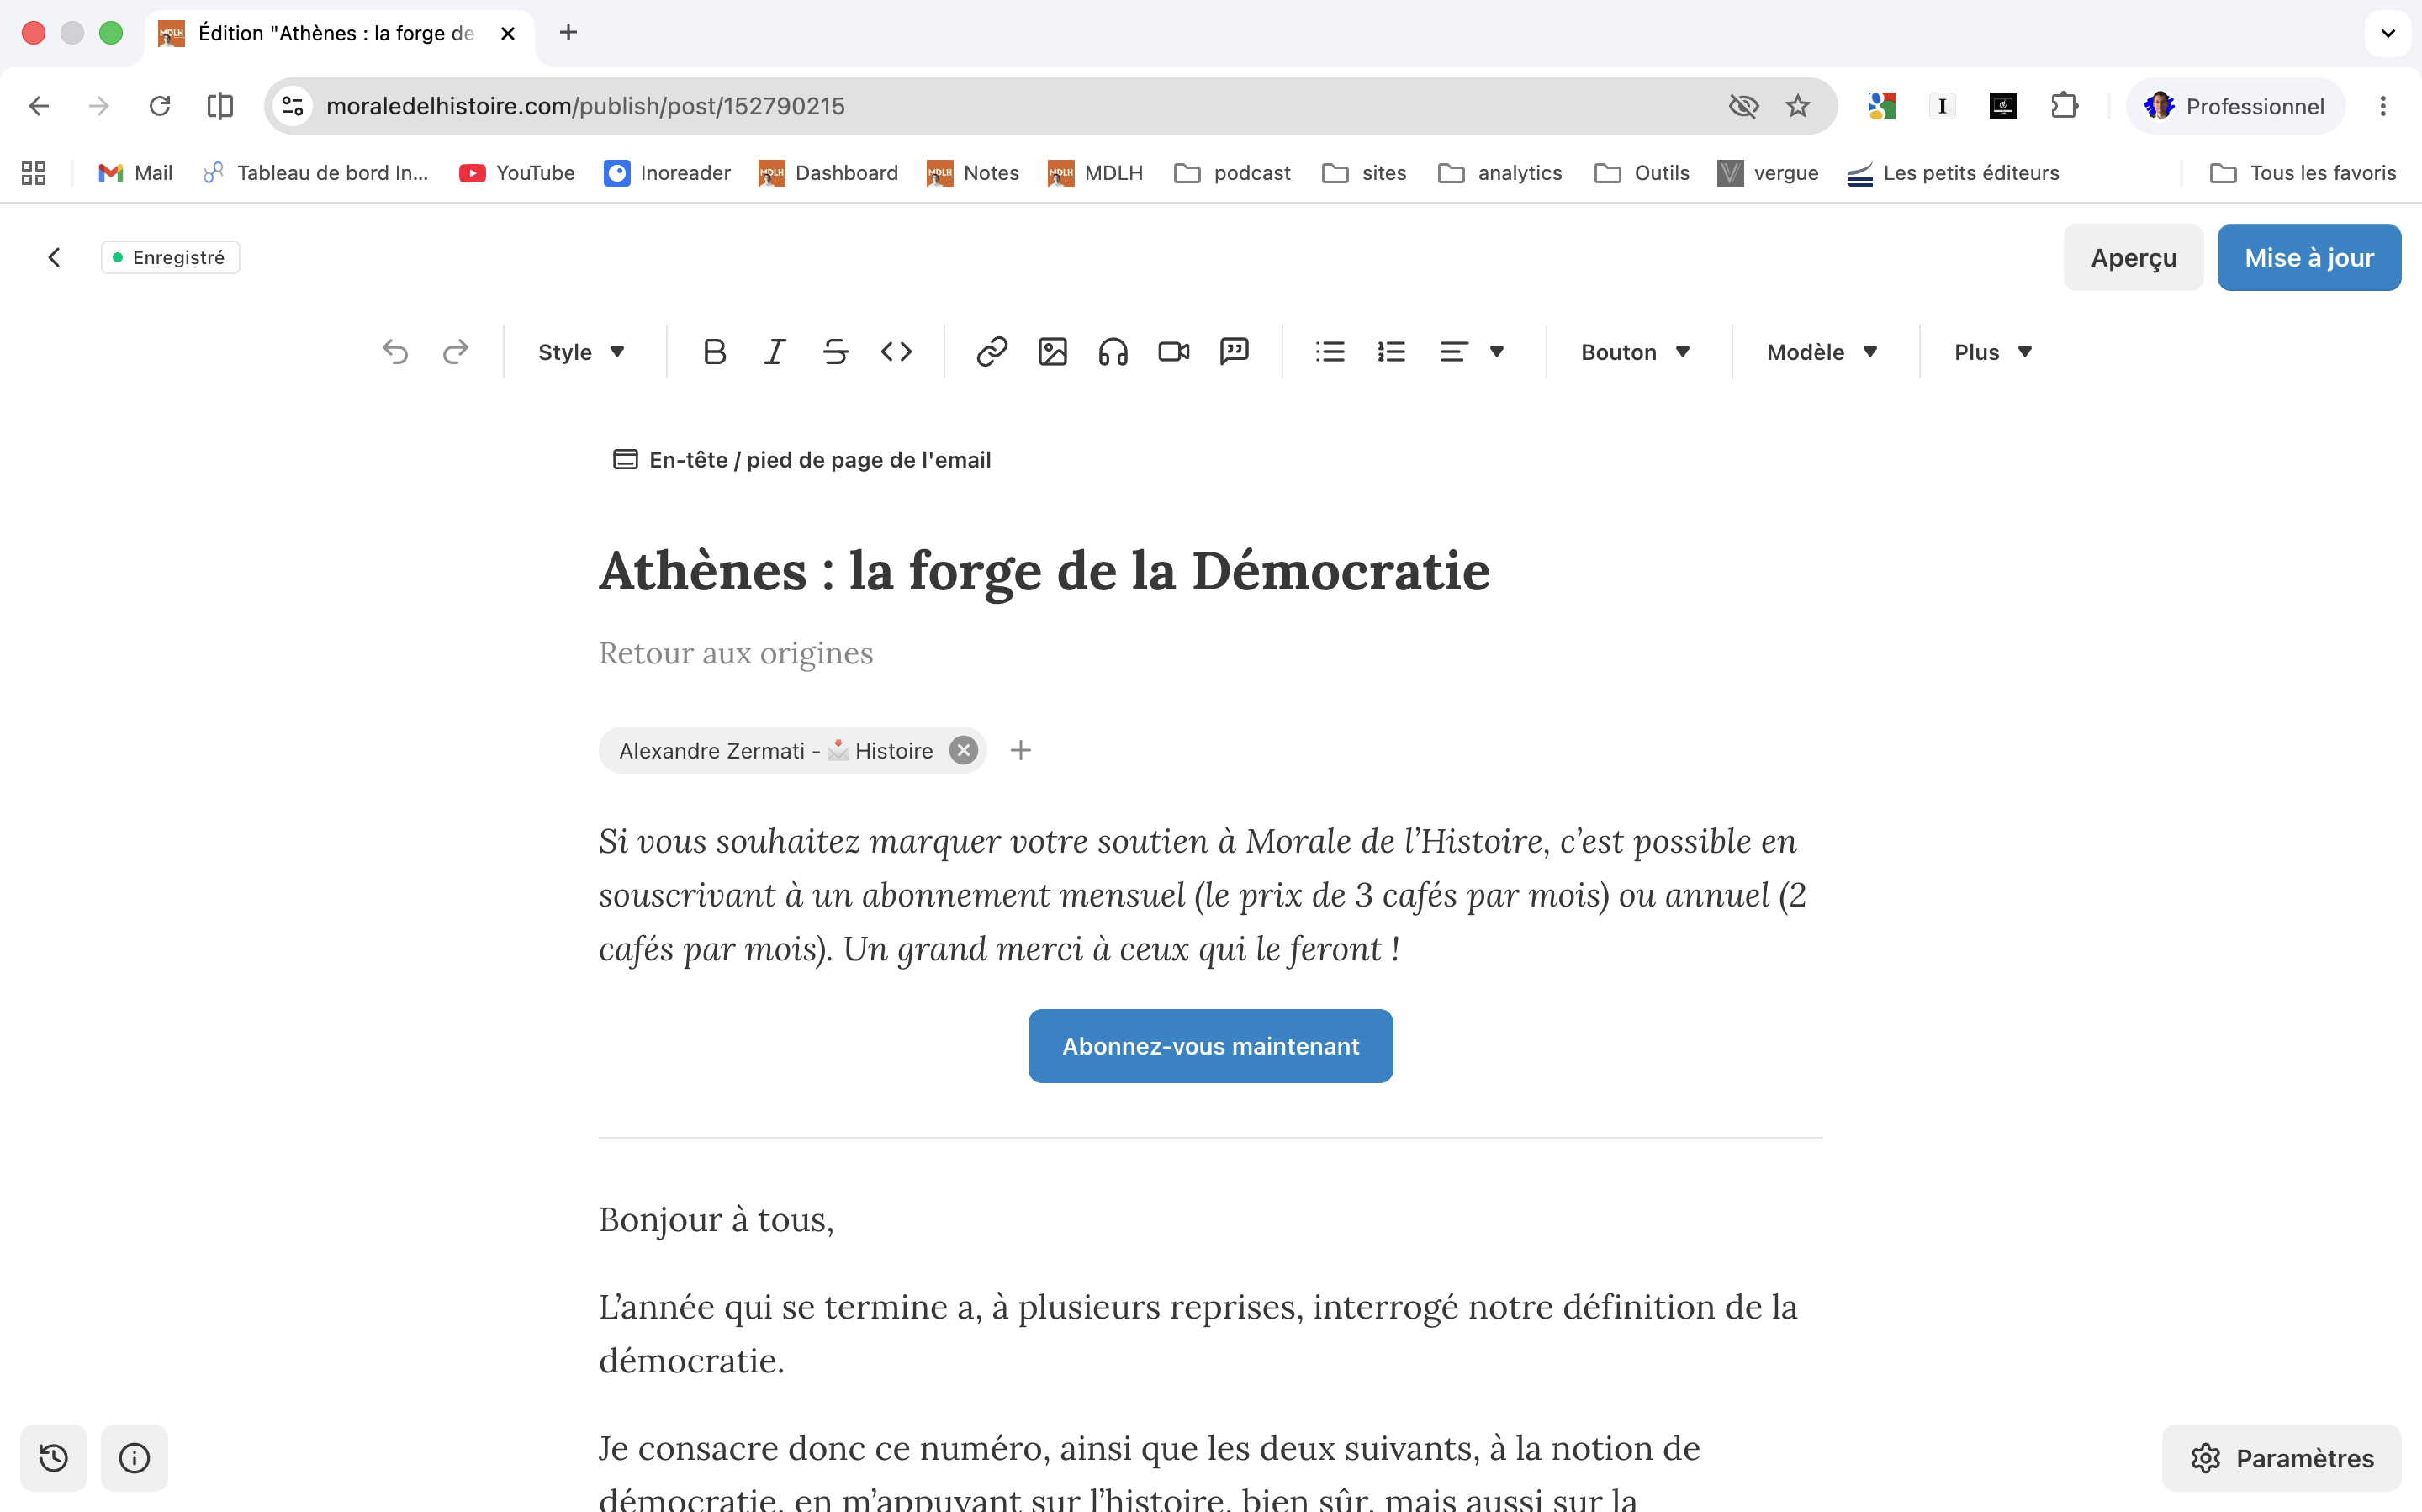Open the Modèle dropdown menu
Screen dimensions: 2422x1512
[1823, 352]
